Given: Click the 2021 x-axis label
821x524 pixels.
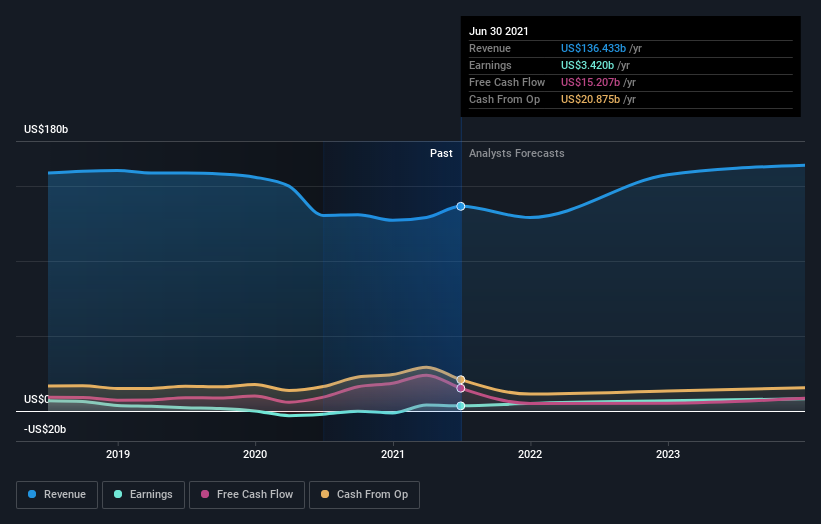Looking at the screenshot, I should click(393, 454).
